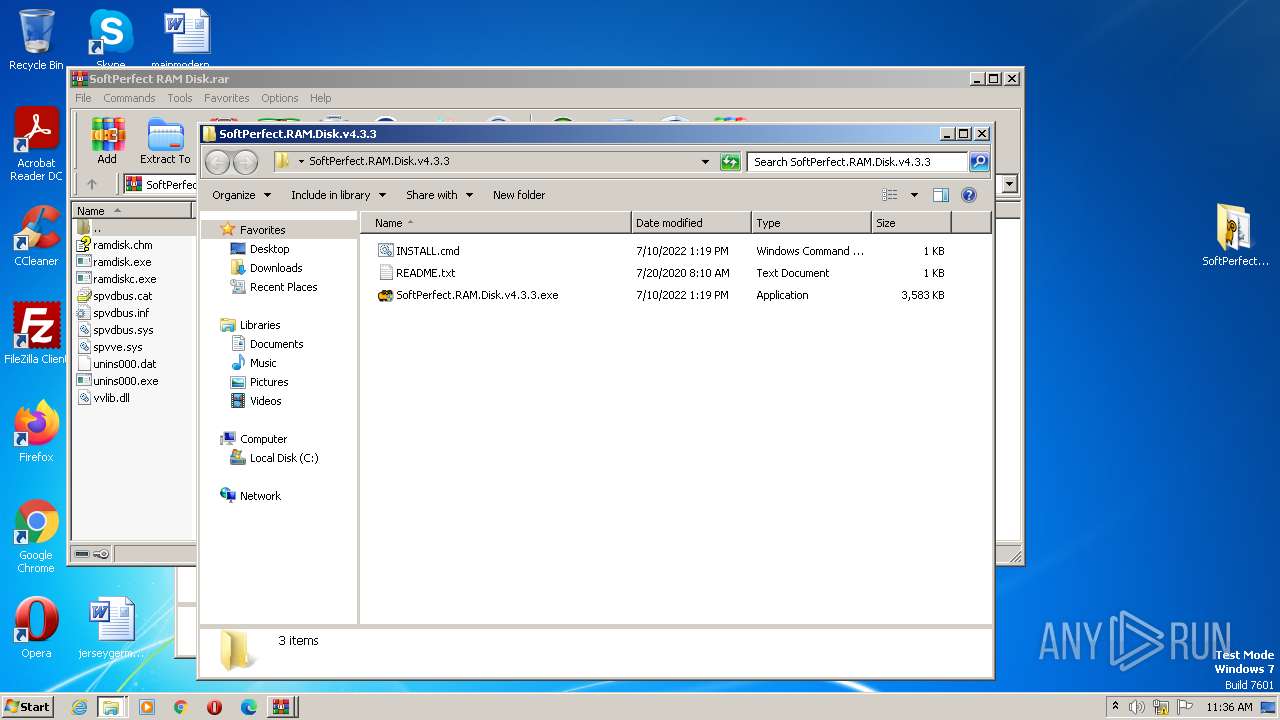Sort by Date modified column
This screenshot has height=720, width=1280.
point(691,223)
